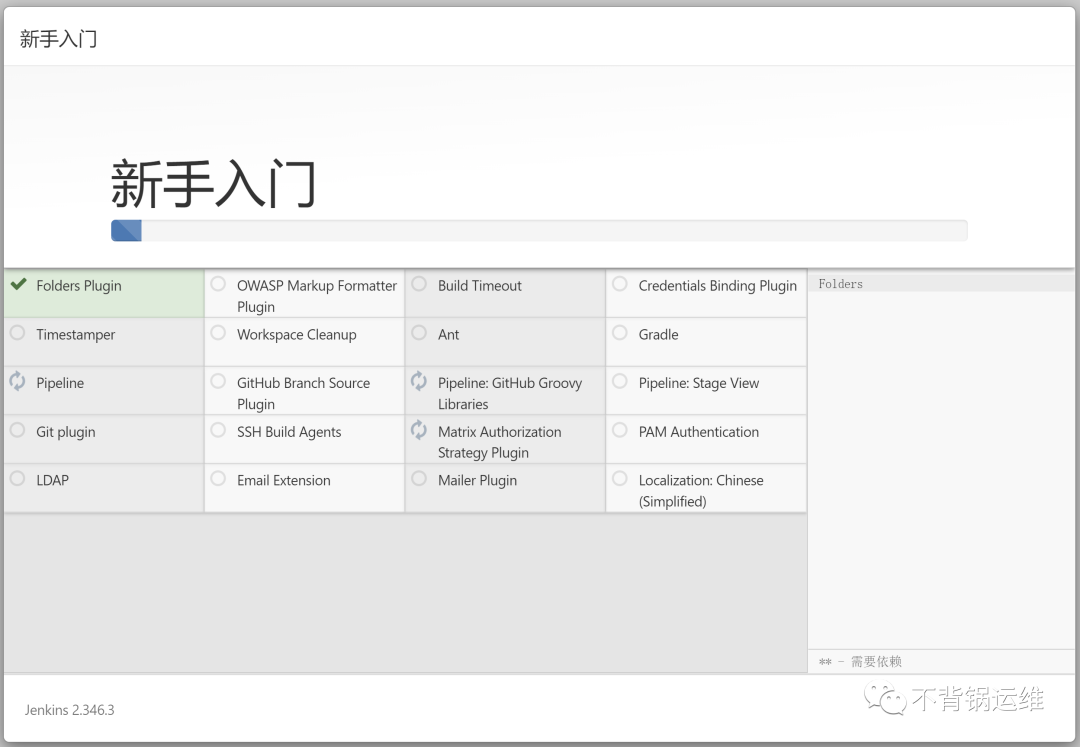Click the pending circle beside Credentials Binding Plugin

pyautogui.click(x=620, y=284)
